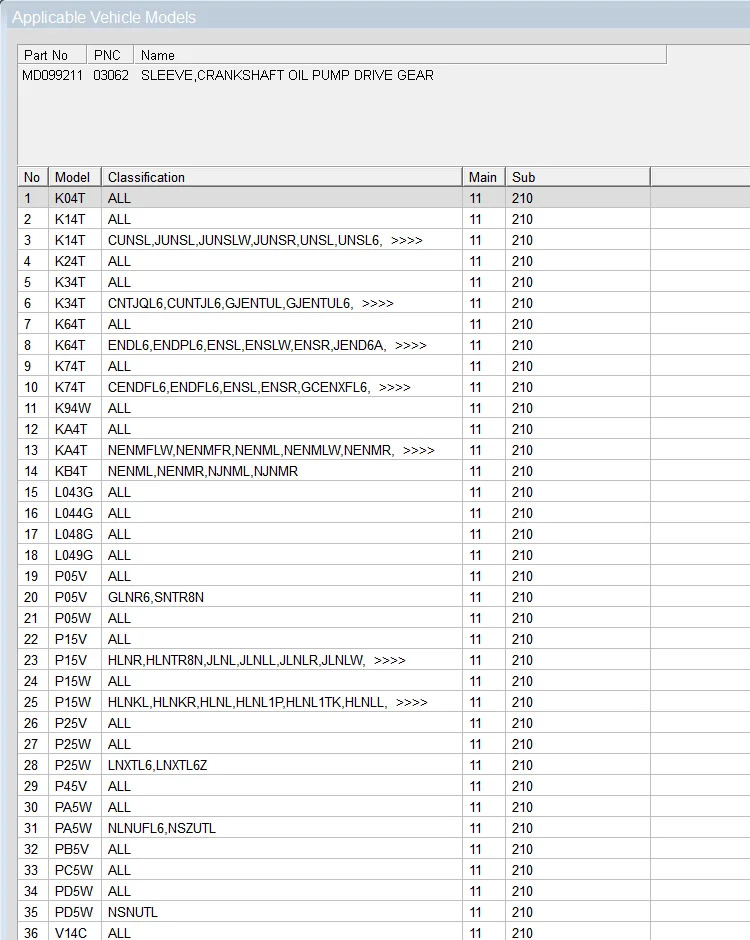Click the "No" column header
The height and width of the screenshot is (940, 750).
32,177
